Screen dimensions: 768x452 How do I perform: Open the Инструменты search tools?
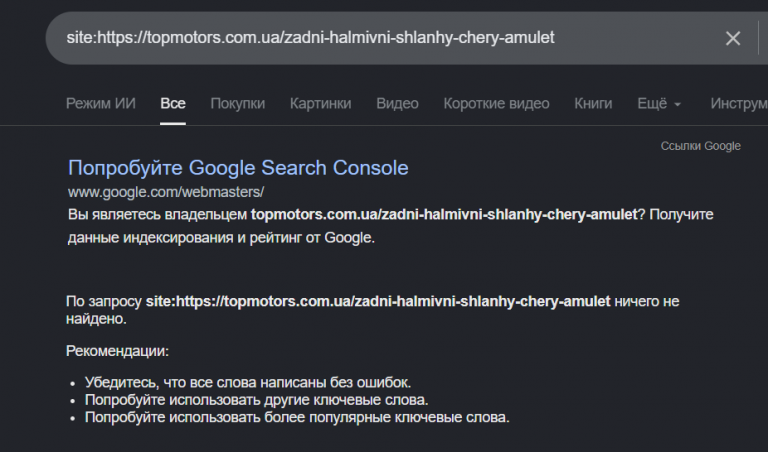[739, 103]
